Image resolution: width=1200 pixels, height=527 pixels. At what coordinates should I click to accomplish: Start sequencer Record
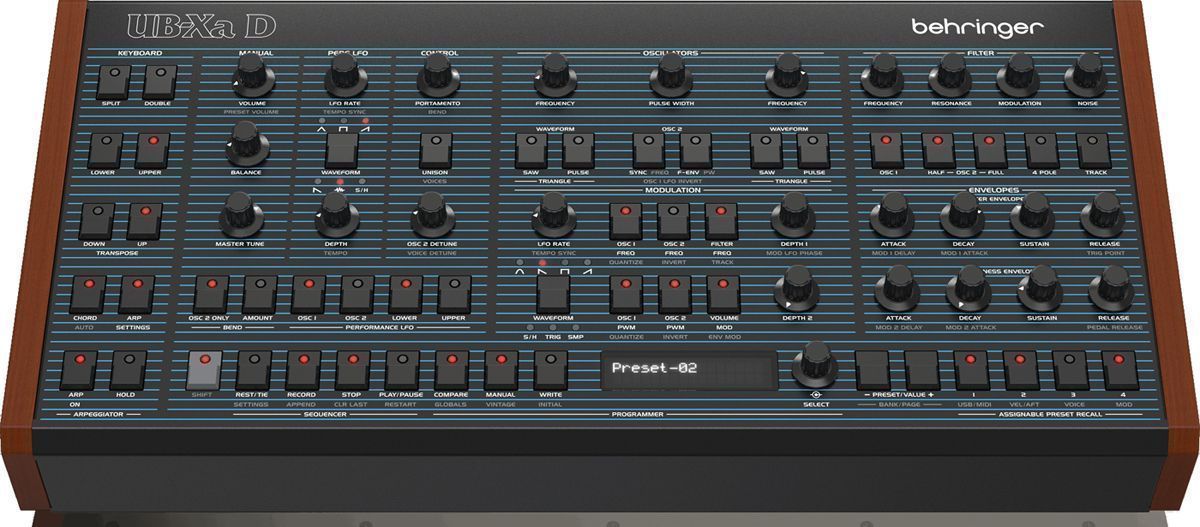pyautogui.click(x=303, y=370)
